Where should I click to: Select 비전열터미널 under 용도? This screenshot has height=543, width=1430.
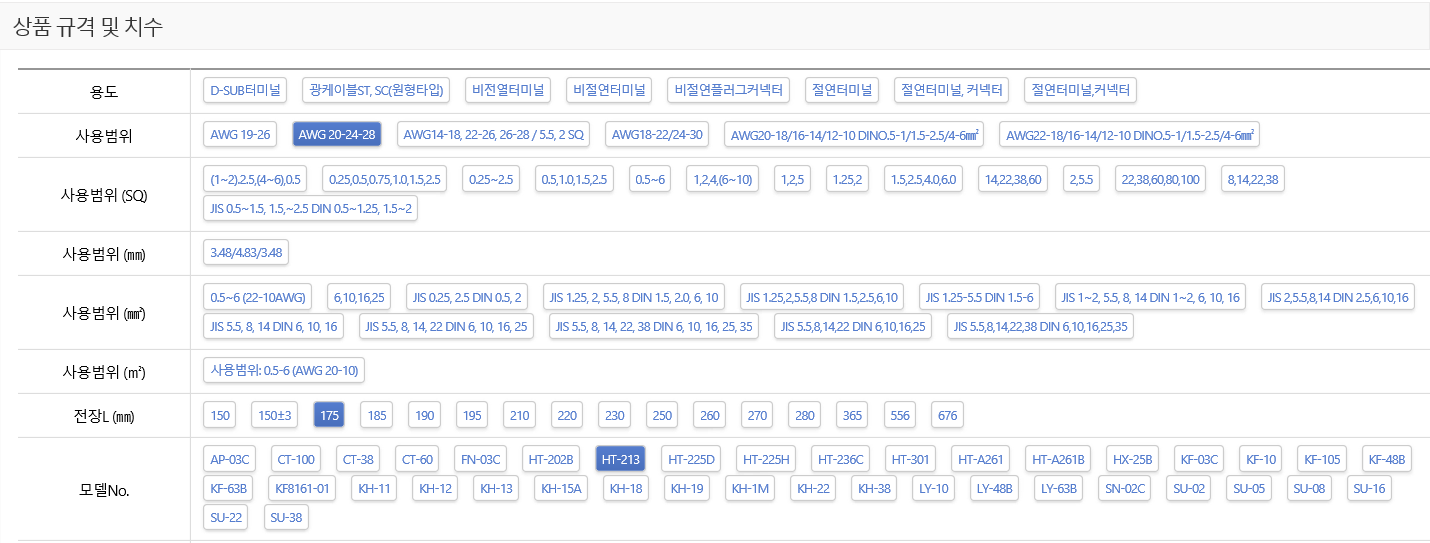[508, 90]
